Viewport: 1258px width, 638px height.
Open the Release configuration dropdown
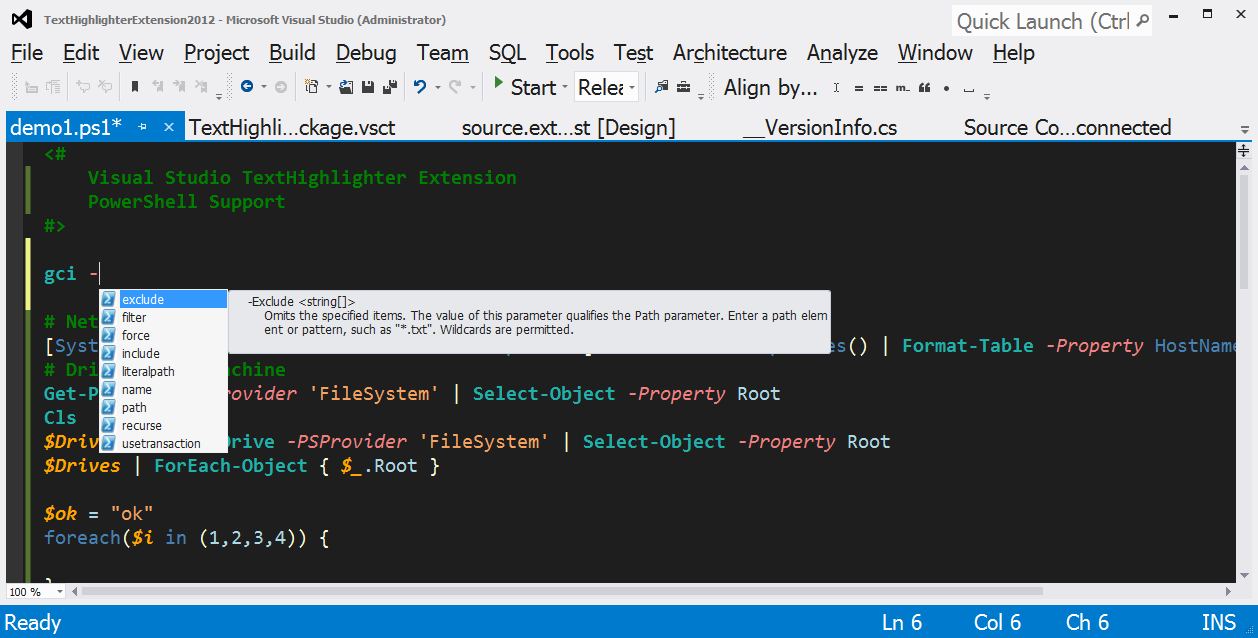pyautogui.click(x=631, y=87)
